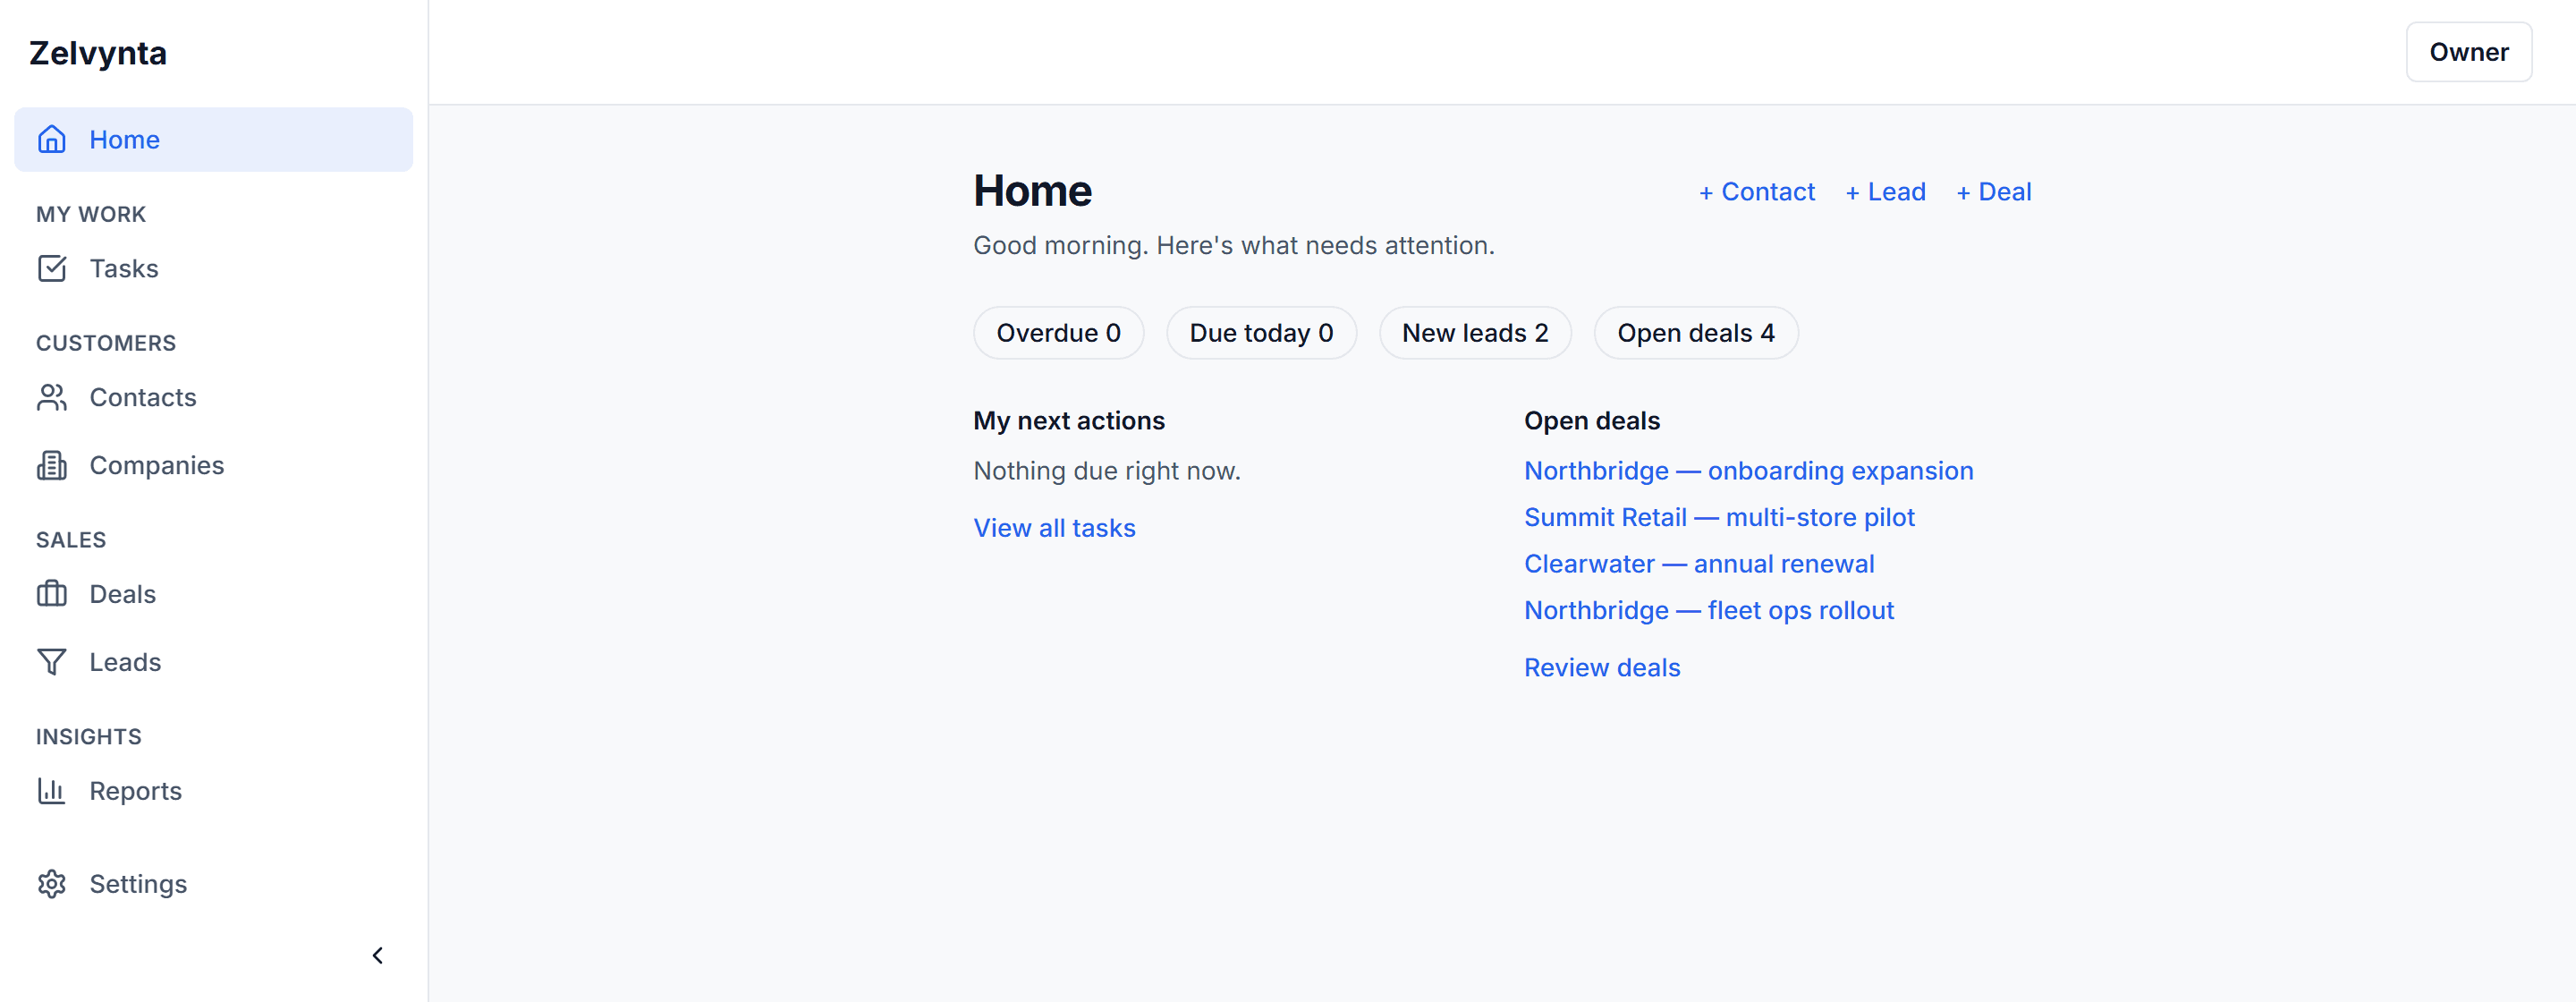2576x1002 pixels.
Task: Open View all tasks link
Action: pos(1054,528)
